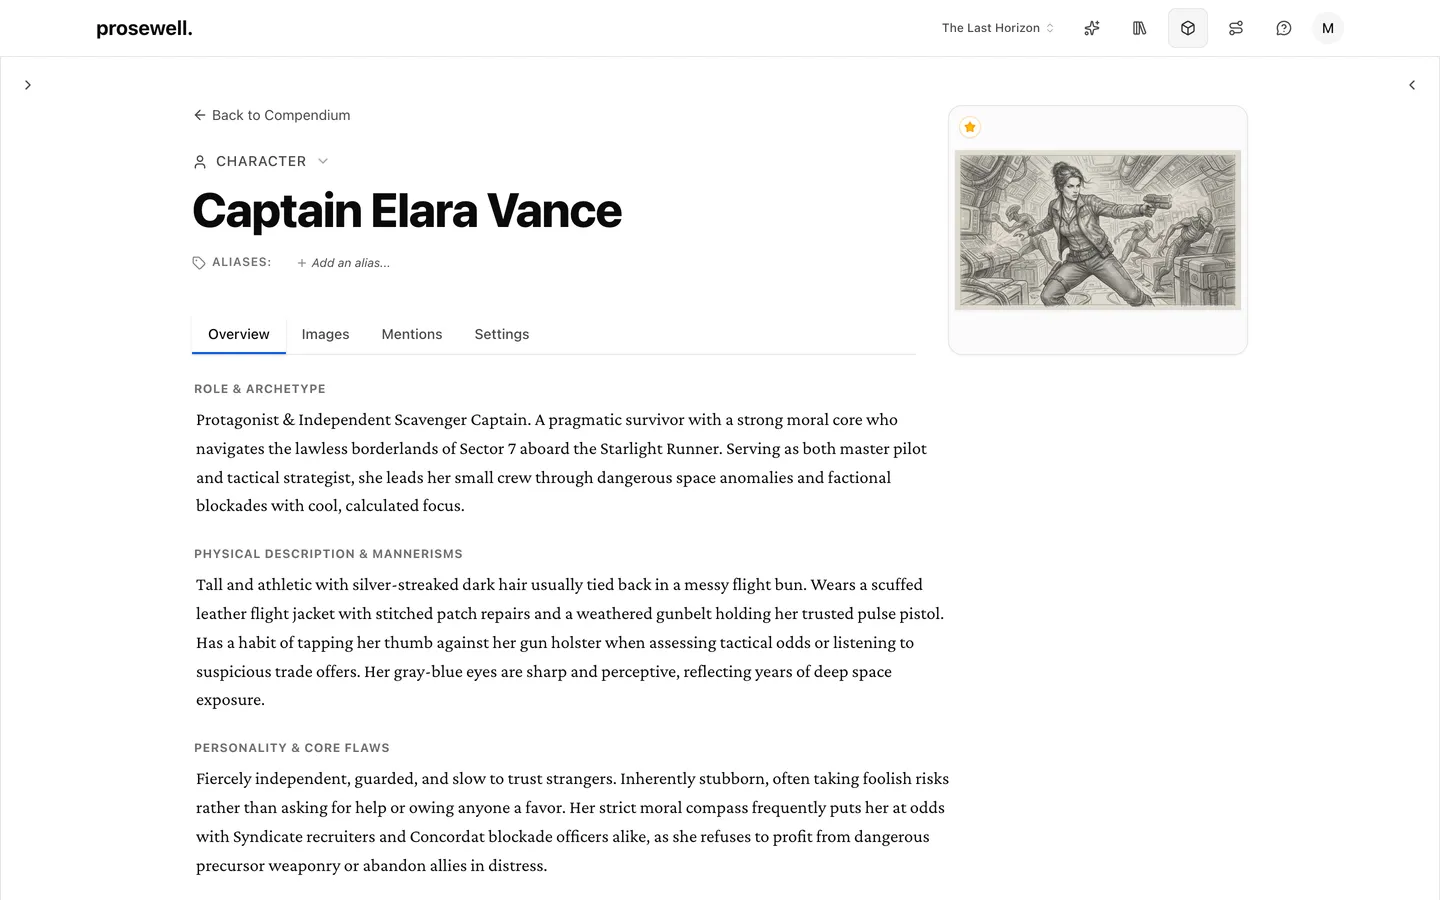Click Add an alias field
Screen dimensions: 1440x900
[x=343, y=263]
